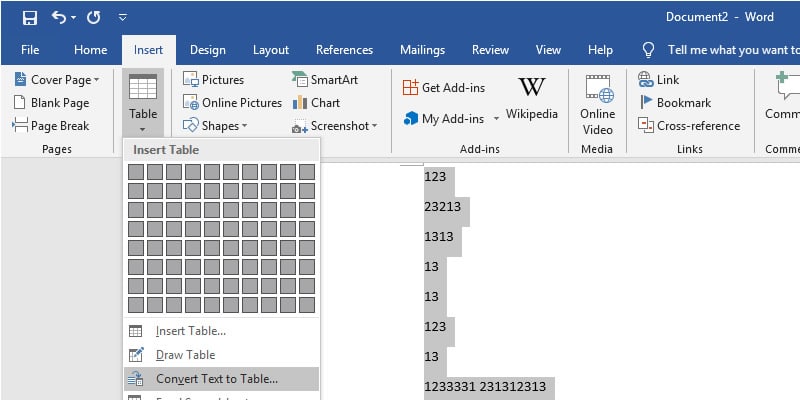Click the Tell me what you want search box
Screen dimensions: 800x400
pos(733,50)
